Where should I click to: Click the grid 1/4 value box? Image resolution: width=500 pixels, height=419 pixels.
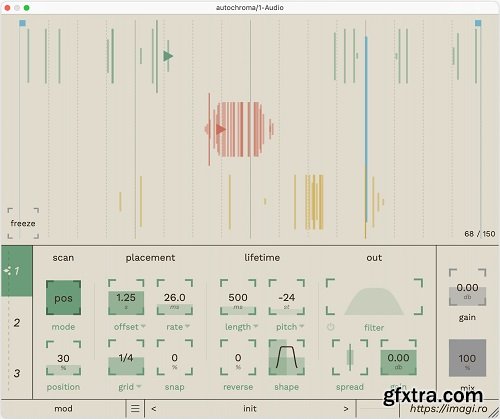click(x=126, y=358)
